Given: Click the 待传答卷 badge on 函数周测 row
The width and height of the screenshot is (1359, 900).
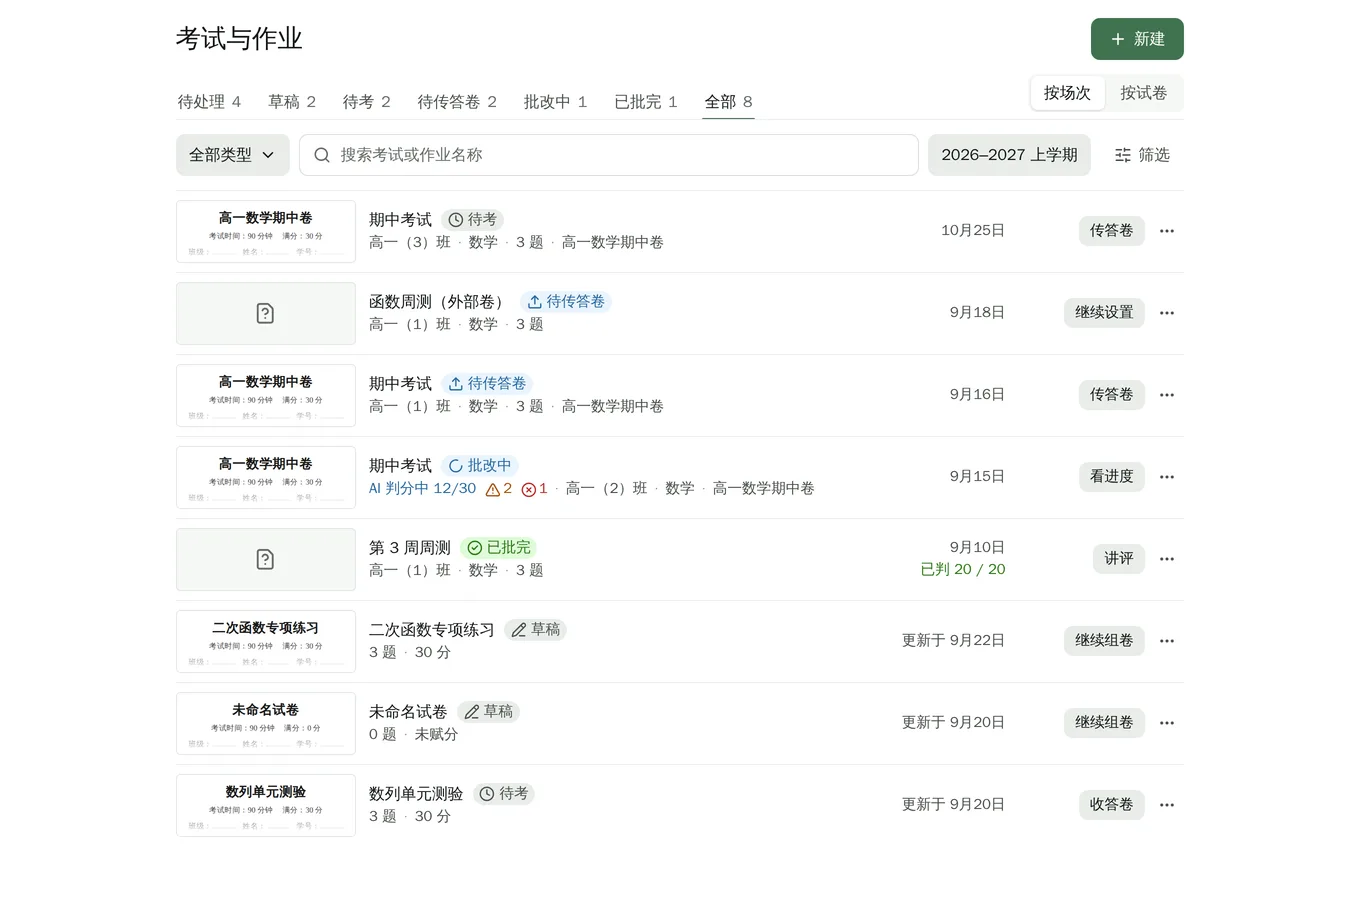Looking at the screenshot, I should [x=566, y=302].
